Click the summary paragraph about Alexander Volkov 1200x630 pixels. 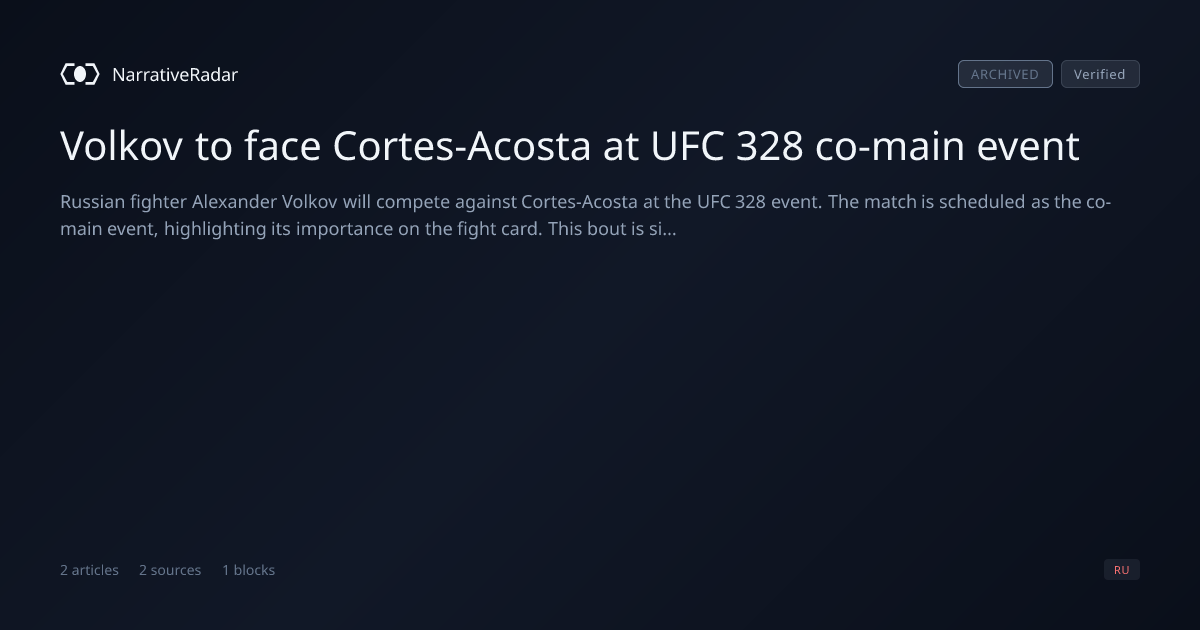(586, 215)
